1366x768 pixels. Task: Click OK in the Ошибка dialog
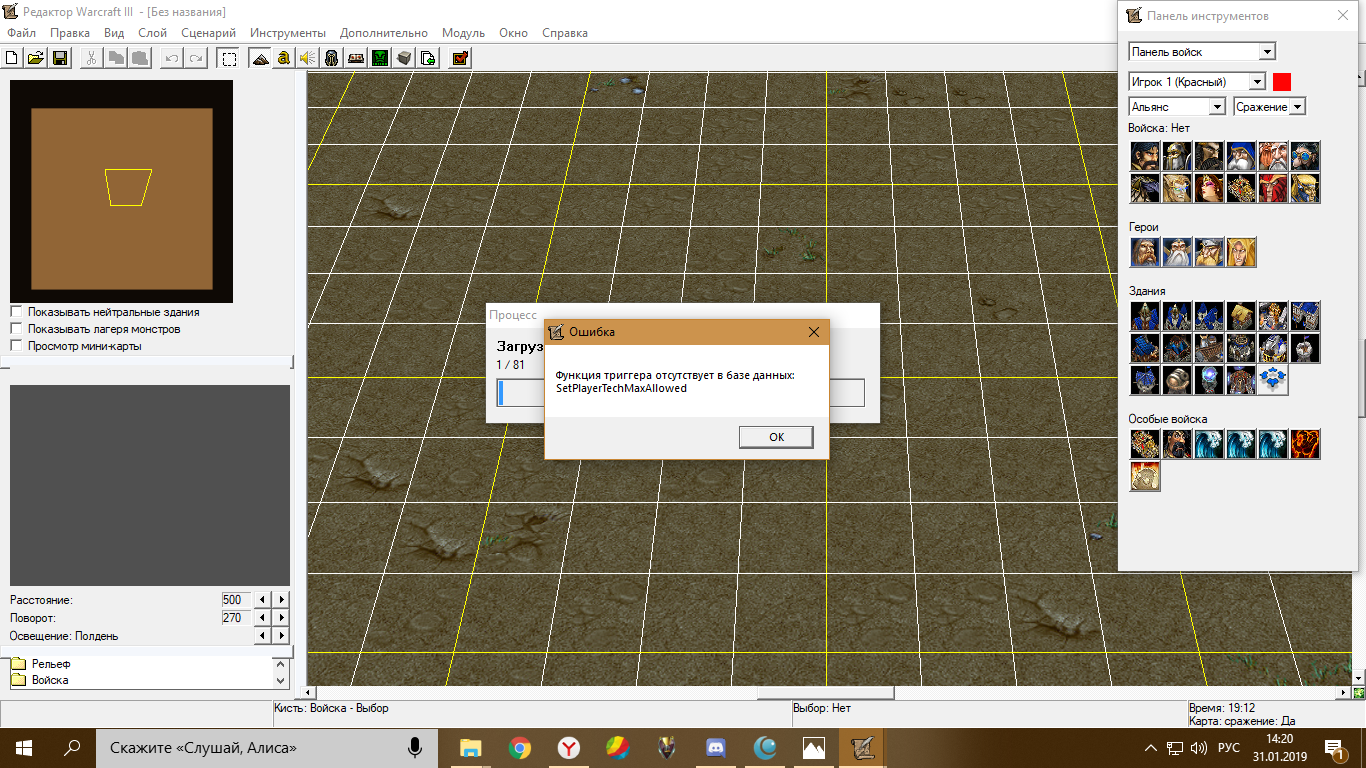tap(776, 437)
